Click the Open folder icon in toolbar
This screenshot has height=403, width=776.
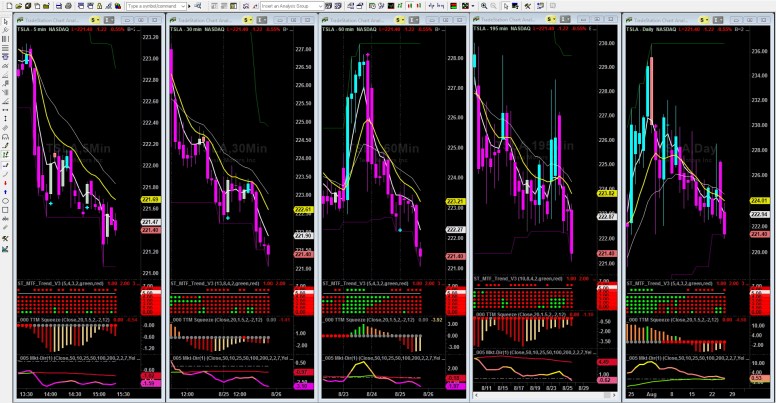(19, 6)
